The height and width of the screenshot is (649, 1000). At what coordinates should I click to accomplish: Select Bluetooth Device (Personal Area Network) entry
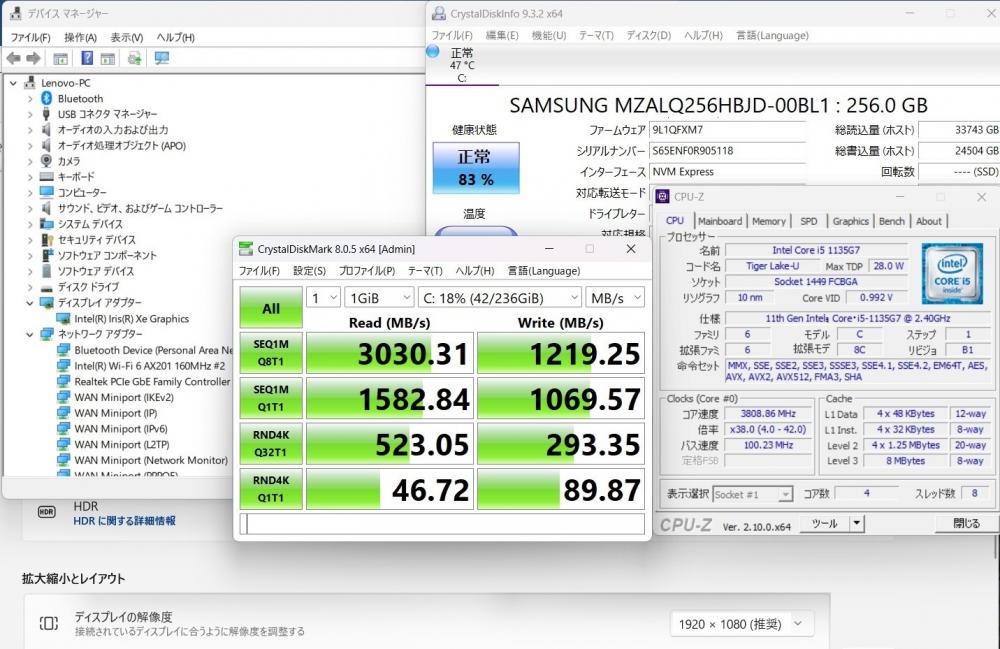pyautogui.click(x=153, y=350)
